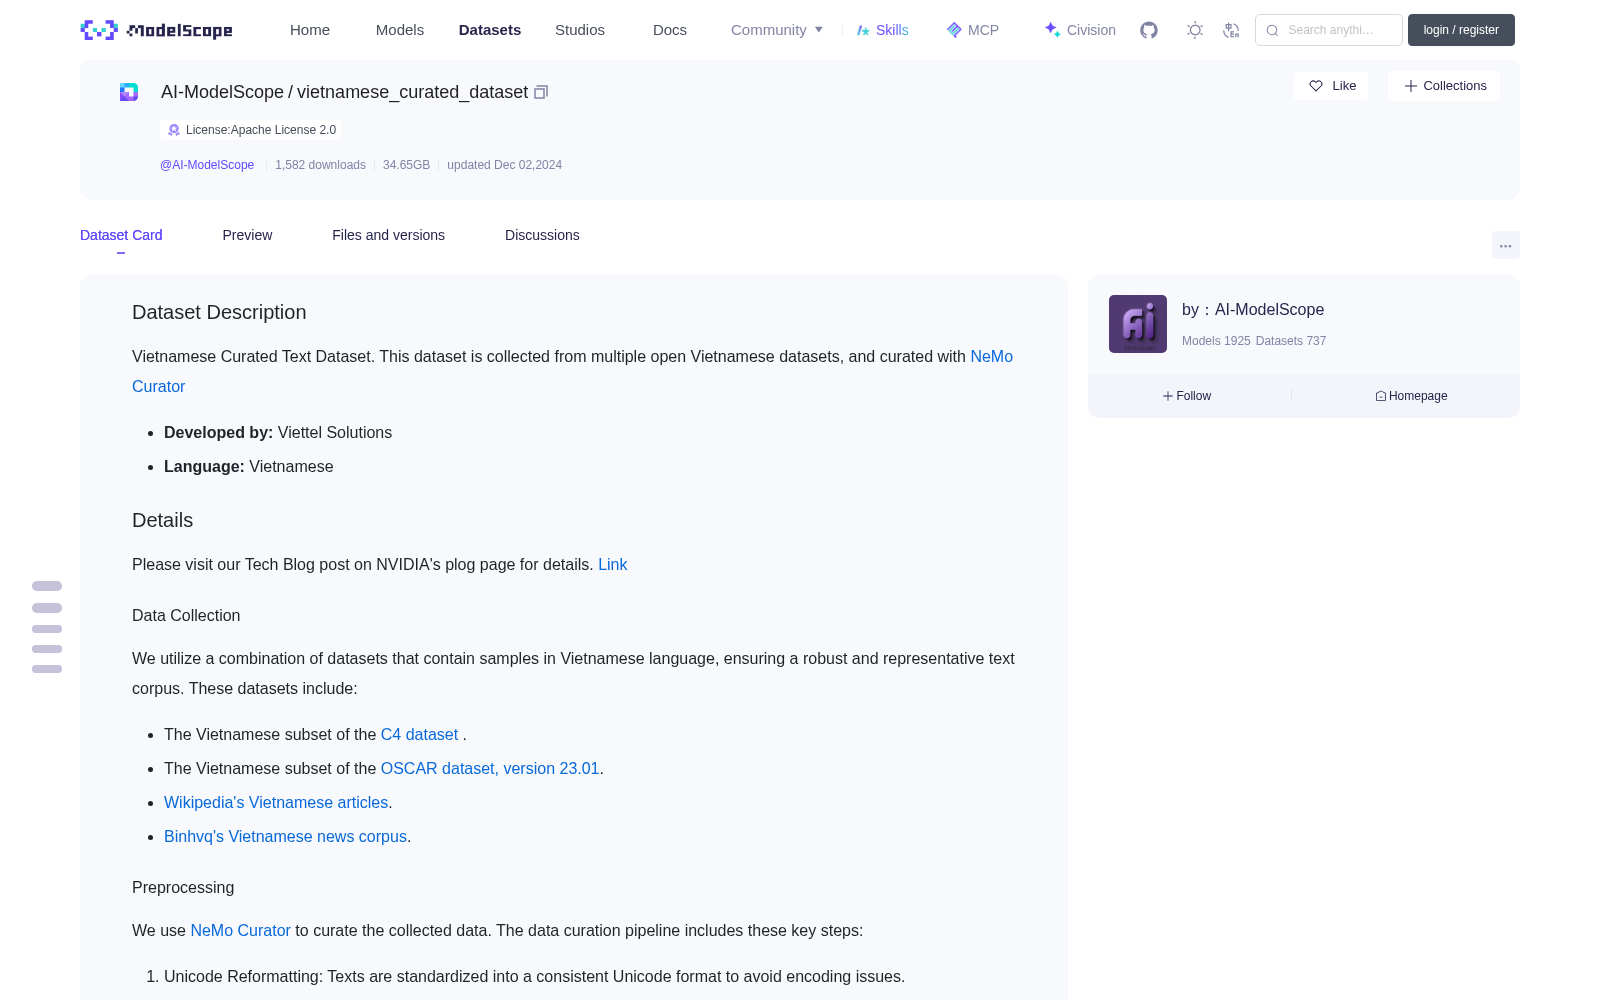Open NeMo Curator link under Preprocessing
This screenshot has height=1000, width=1600.
[240, 930]
